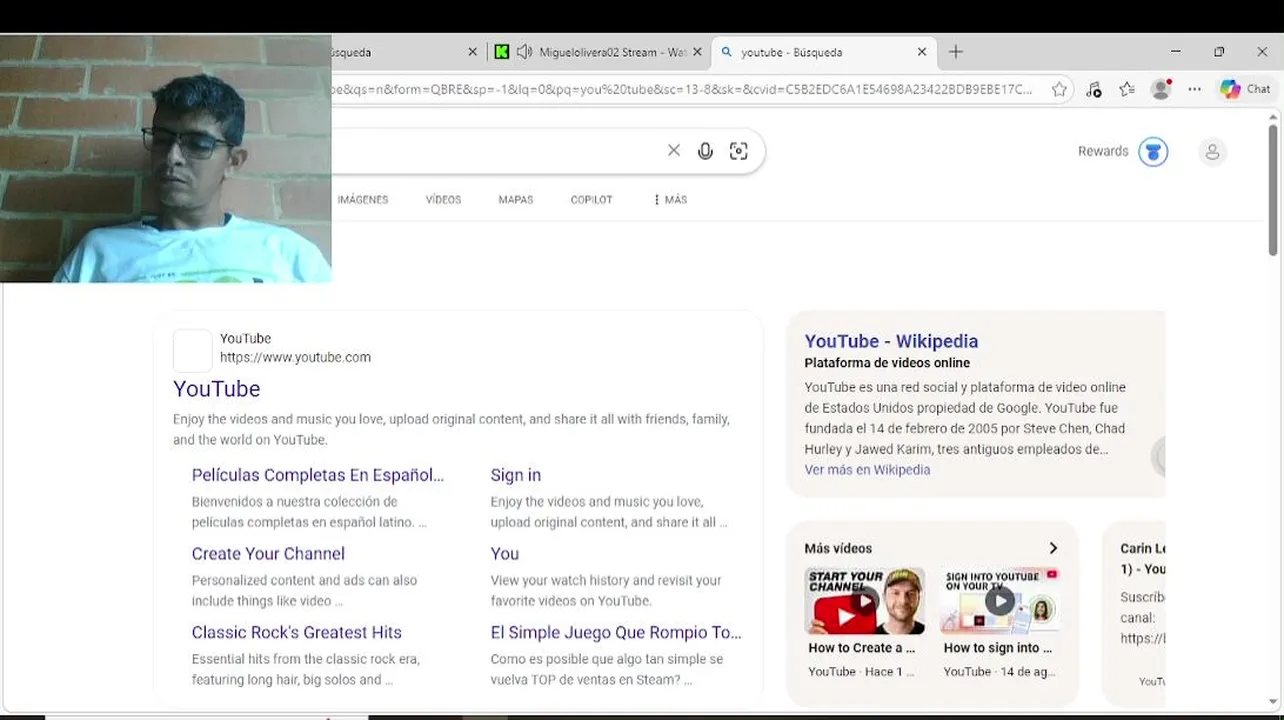
Task: Open 'Películas Completas En Español' link
Action: tap(318, 475)
